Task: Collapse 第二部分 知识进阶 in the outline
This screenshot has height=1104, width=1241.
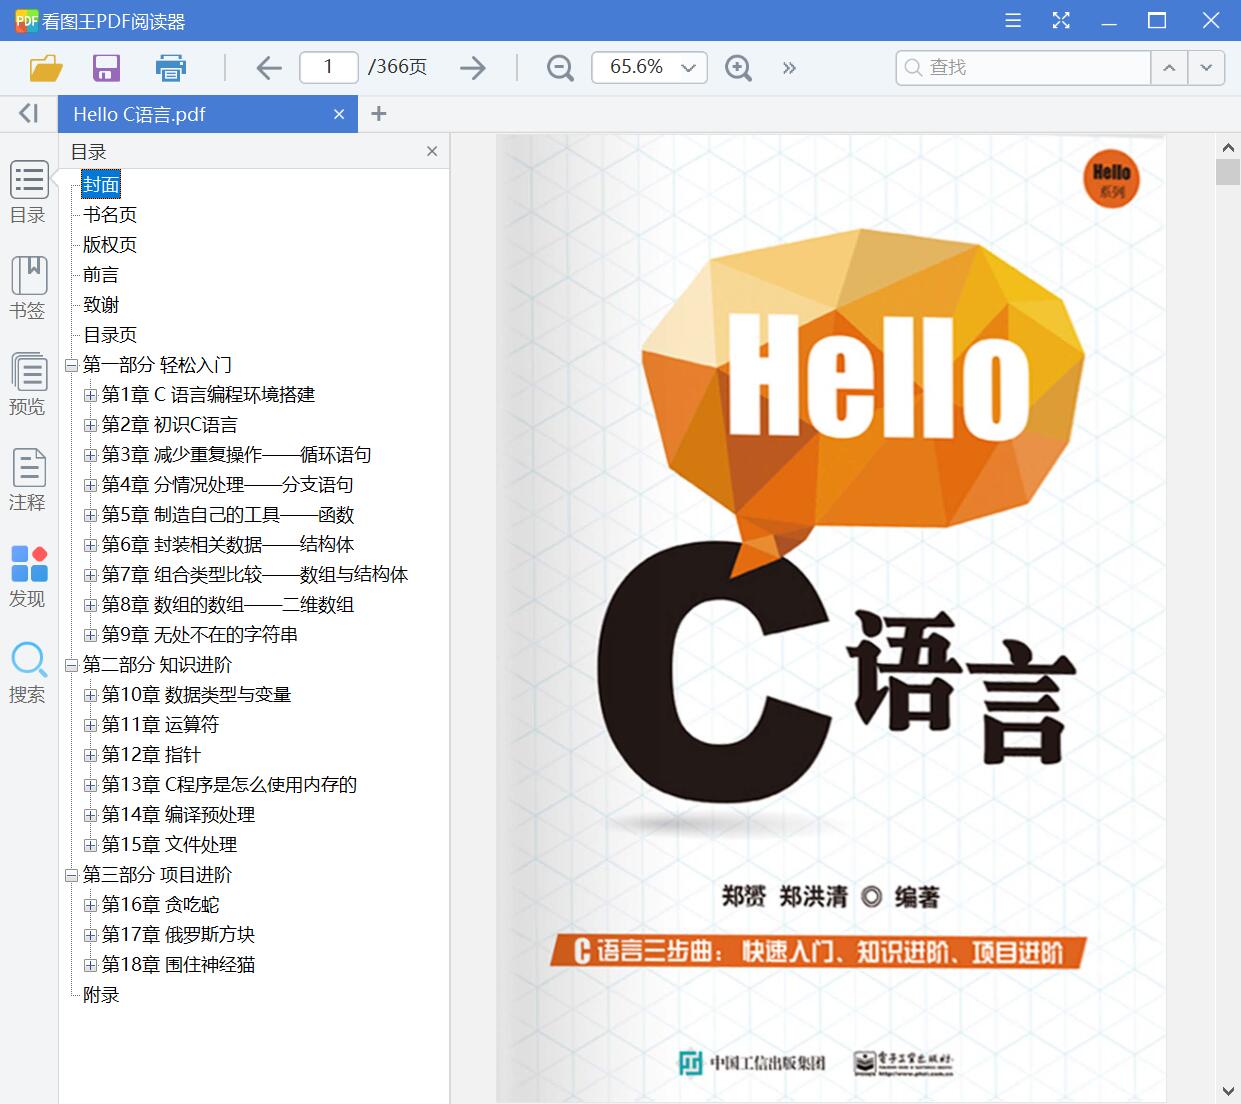Action: pos(71,665)
